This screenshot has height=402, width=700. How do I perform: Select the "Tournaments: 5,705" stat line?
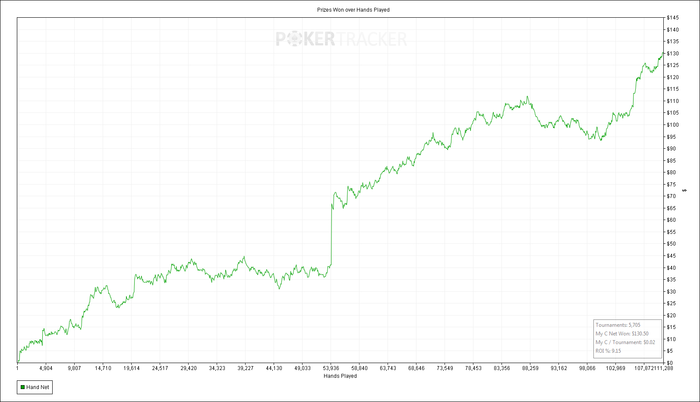coord(618,325)
